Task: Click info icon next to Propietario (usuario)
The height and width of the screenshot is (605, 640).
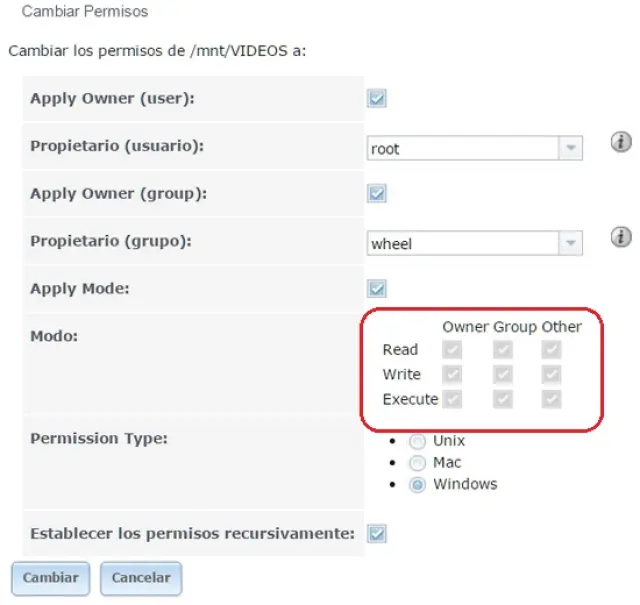Action: point(621,143)
